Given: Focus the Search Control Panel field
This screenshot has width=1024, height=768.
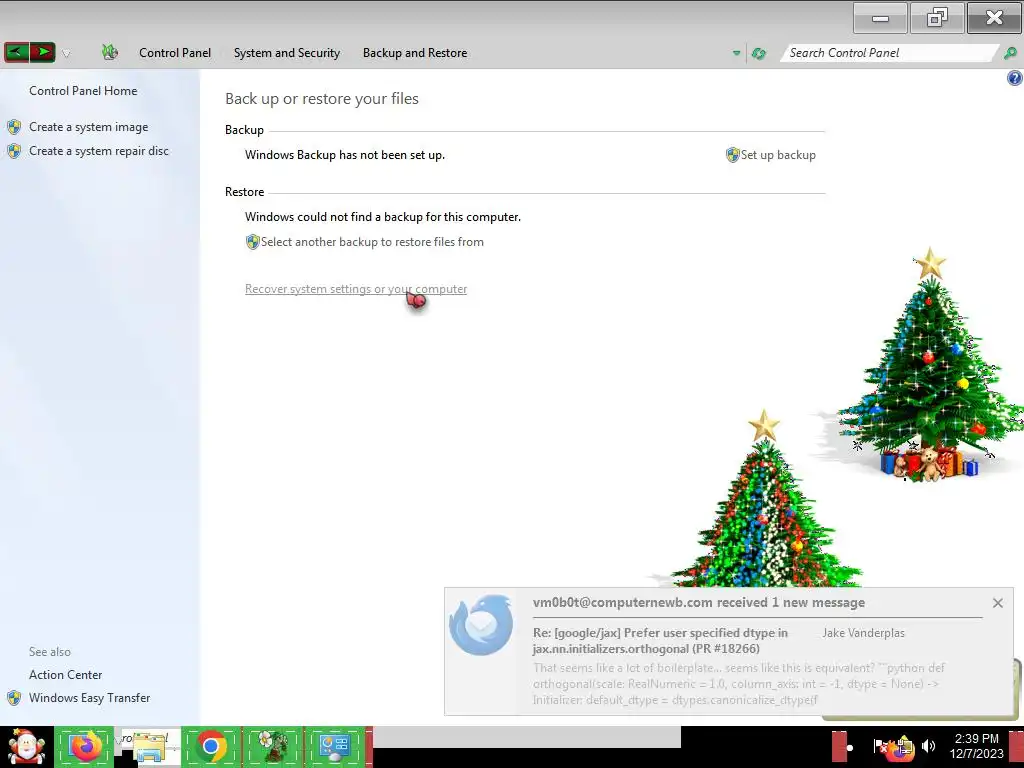Looking at the screenshot, I should click(888, 53).
